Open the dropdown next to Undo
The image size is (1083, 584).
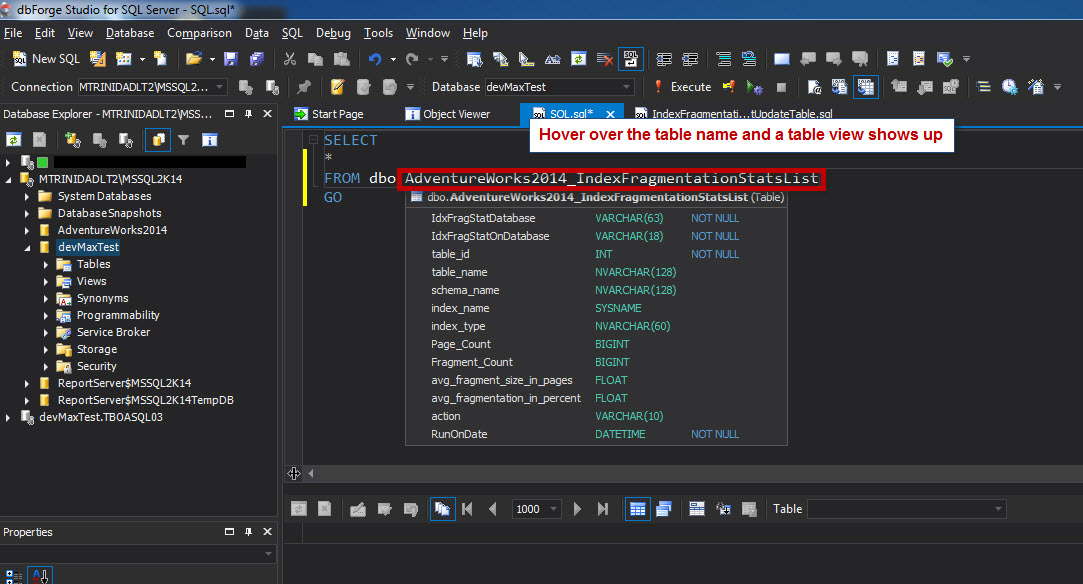pyautogui.click(x=394, y=59)
